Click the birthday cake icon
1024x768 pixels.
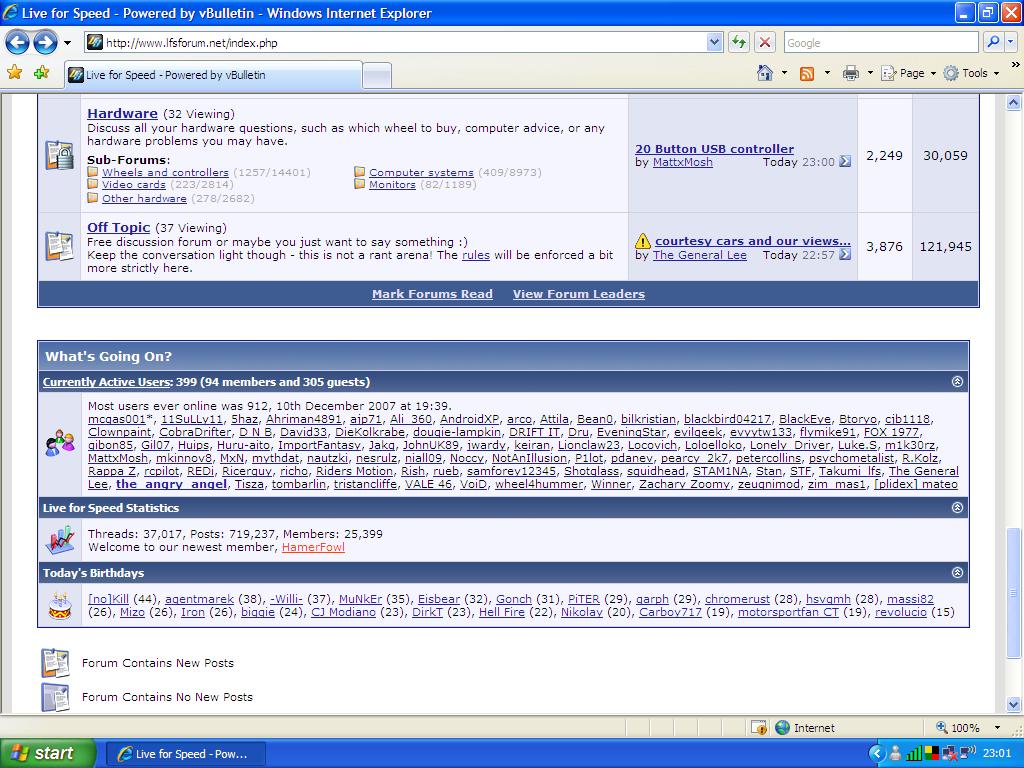60,605
